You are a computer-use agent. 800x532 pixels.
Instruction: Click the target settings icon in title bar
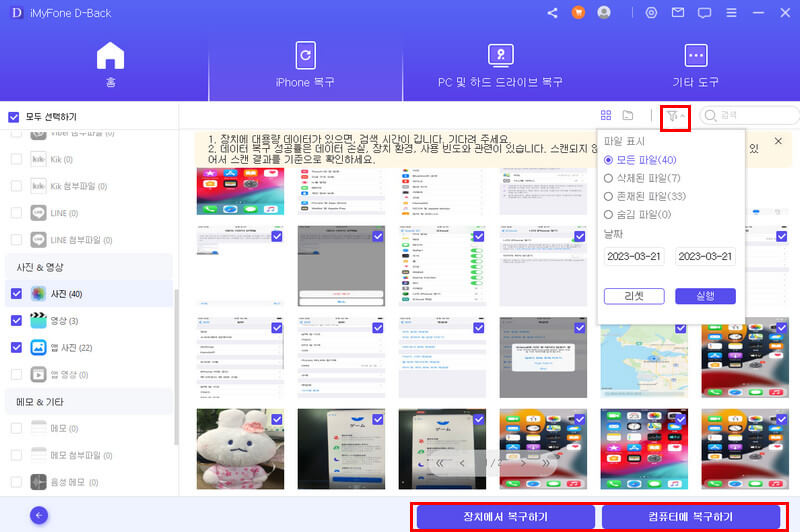[651, 13]
